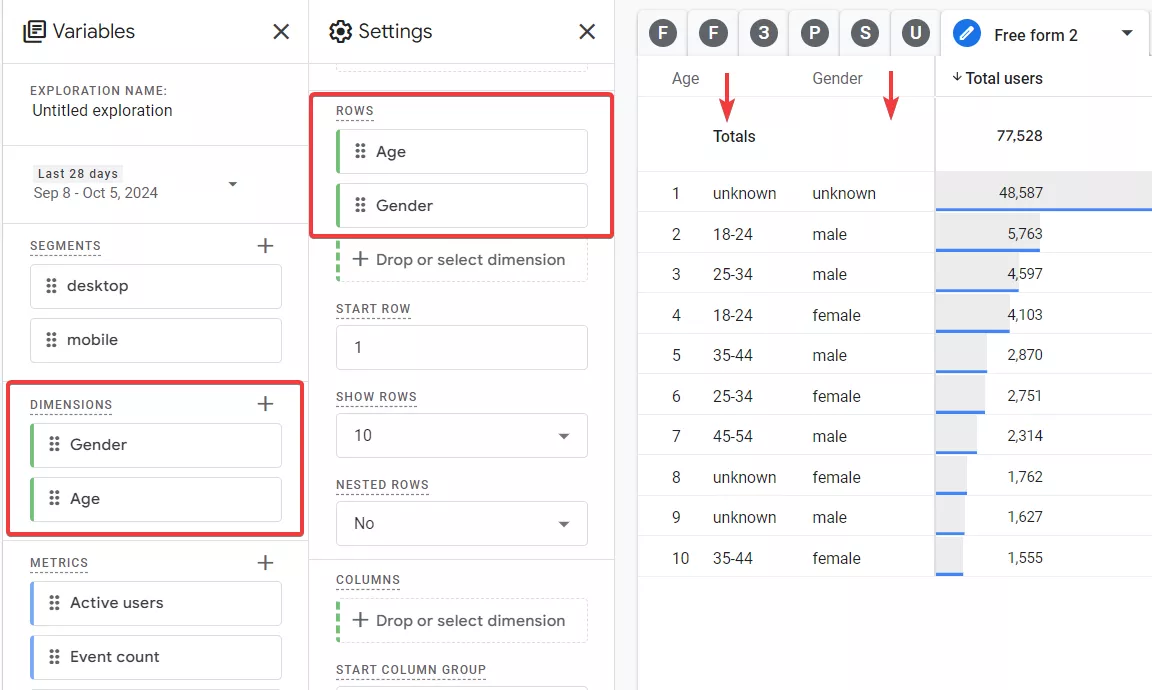The image size is (1152, 690).
Task: Click the cell value 4,103
Action: (1025, 315)
